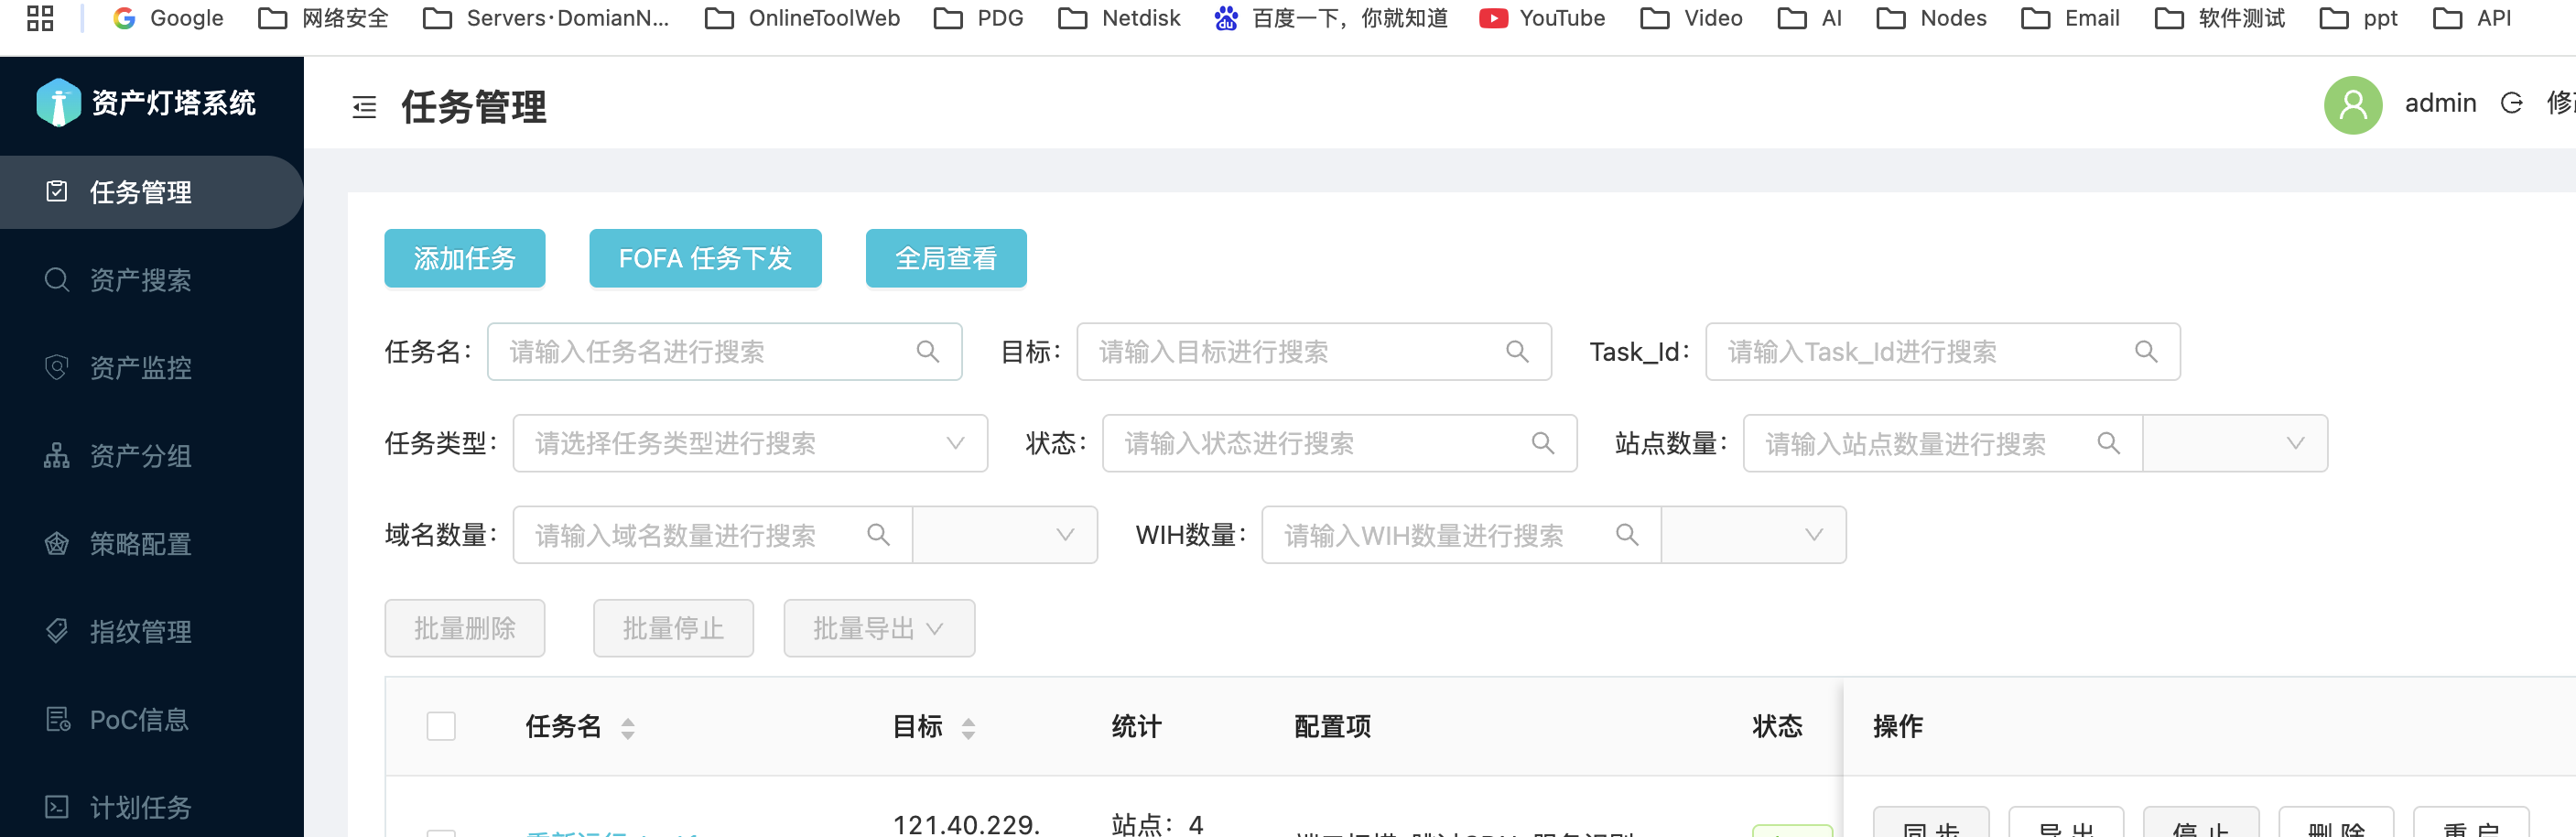The width and height of the screenshot is (2576, 837).
Task: Click search icon in Task_Id field
Action: pos(2145,352)
